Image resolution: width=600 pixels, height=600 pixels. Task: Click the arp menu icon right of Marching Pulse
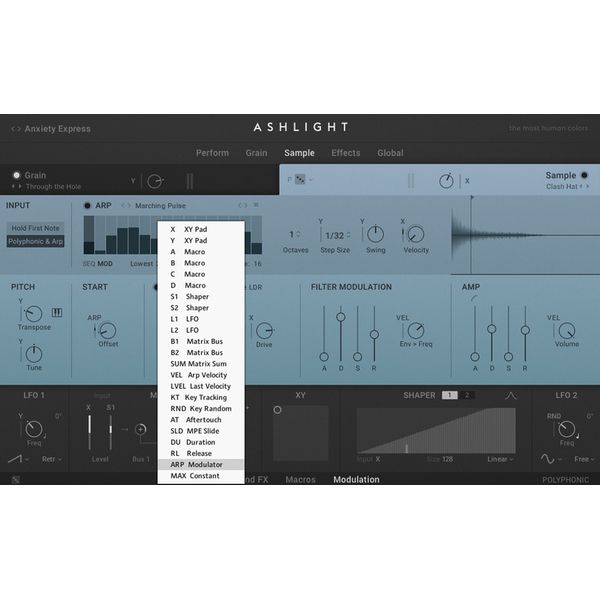coord(256,205)
